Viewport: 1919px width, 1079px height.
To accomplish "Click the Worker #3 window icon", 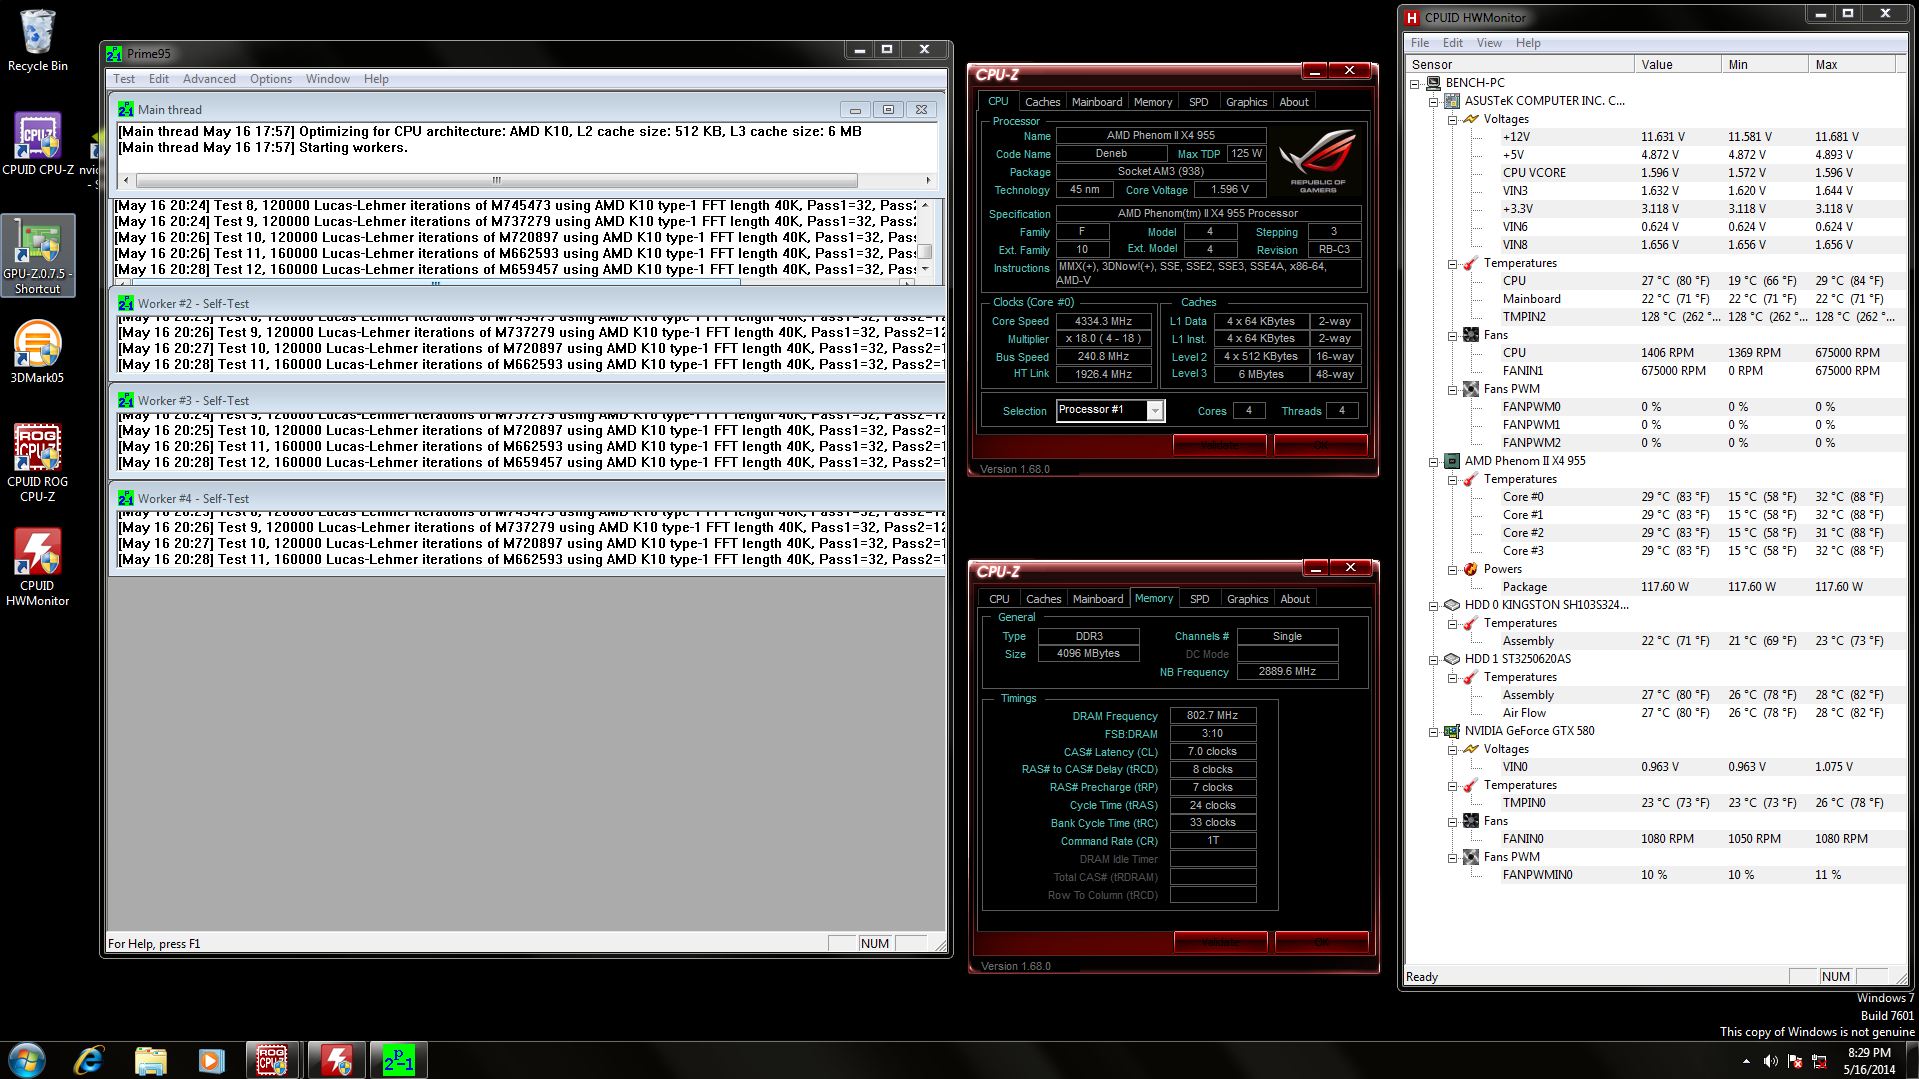I will tap(126, 400).
